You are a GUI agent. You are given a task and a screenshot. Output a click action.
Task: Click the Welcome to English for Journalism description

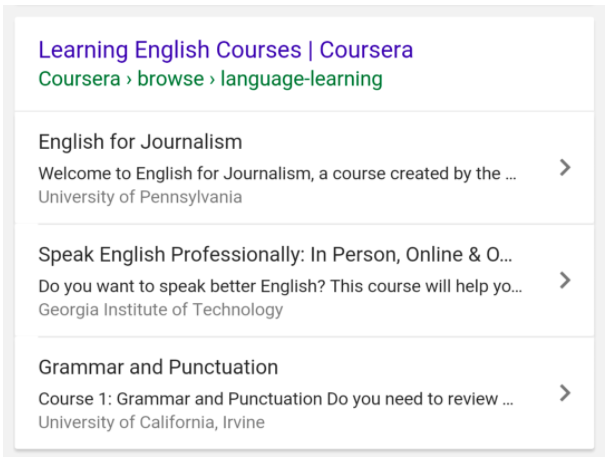coord(277,173)
